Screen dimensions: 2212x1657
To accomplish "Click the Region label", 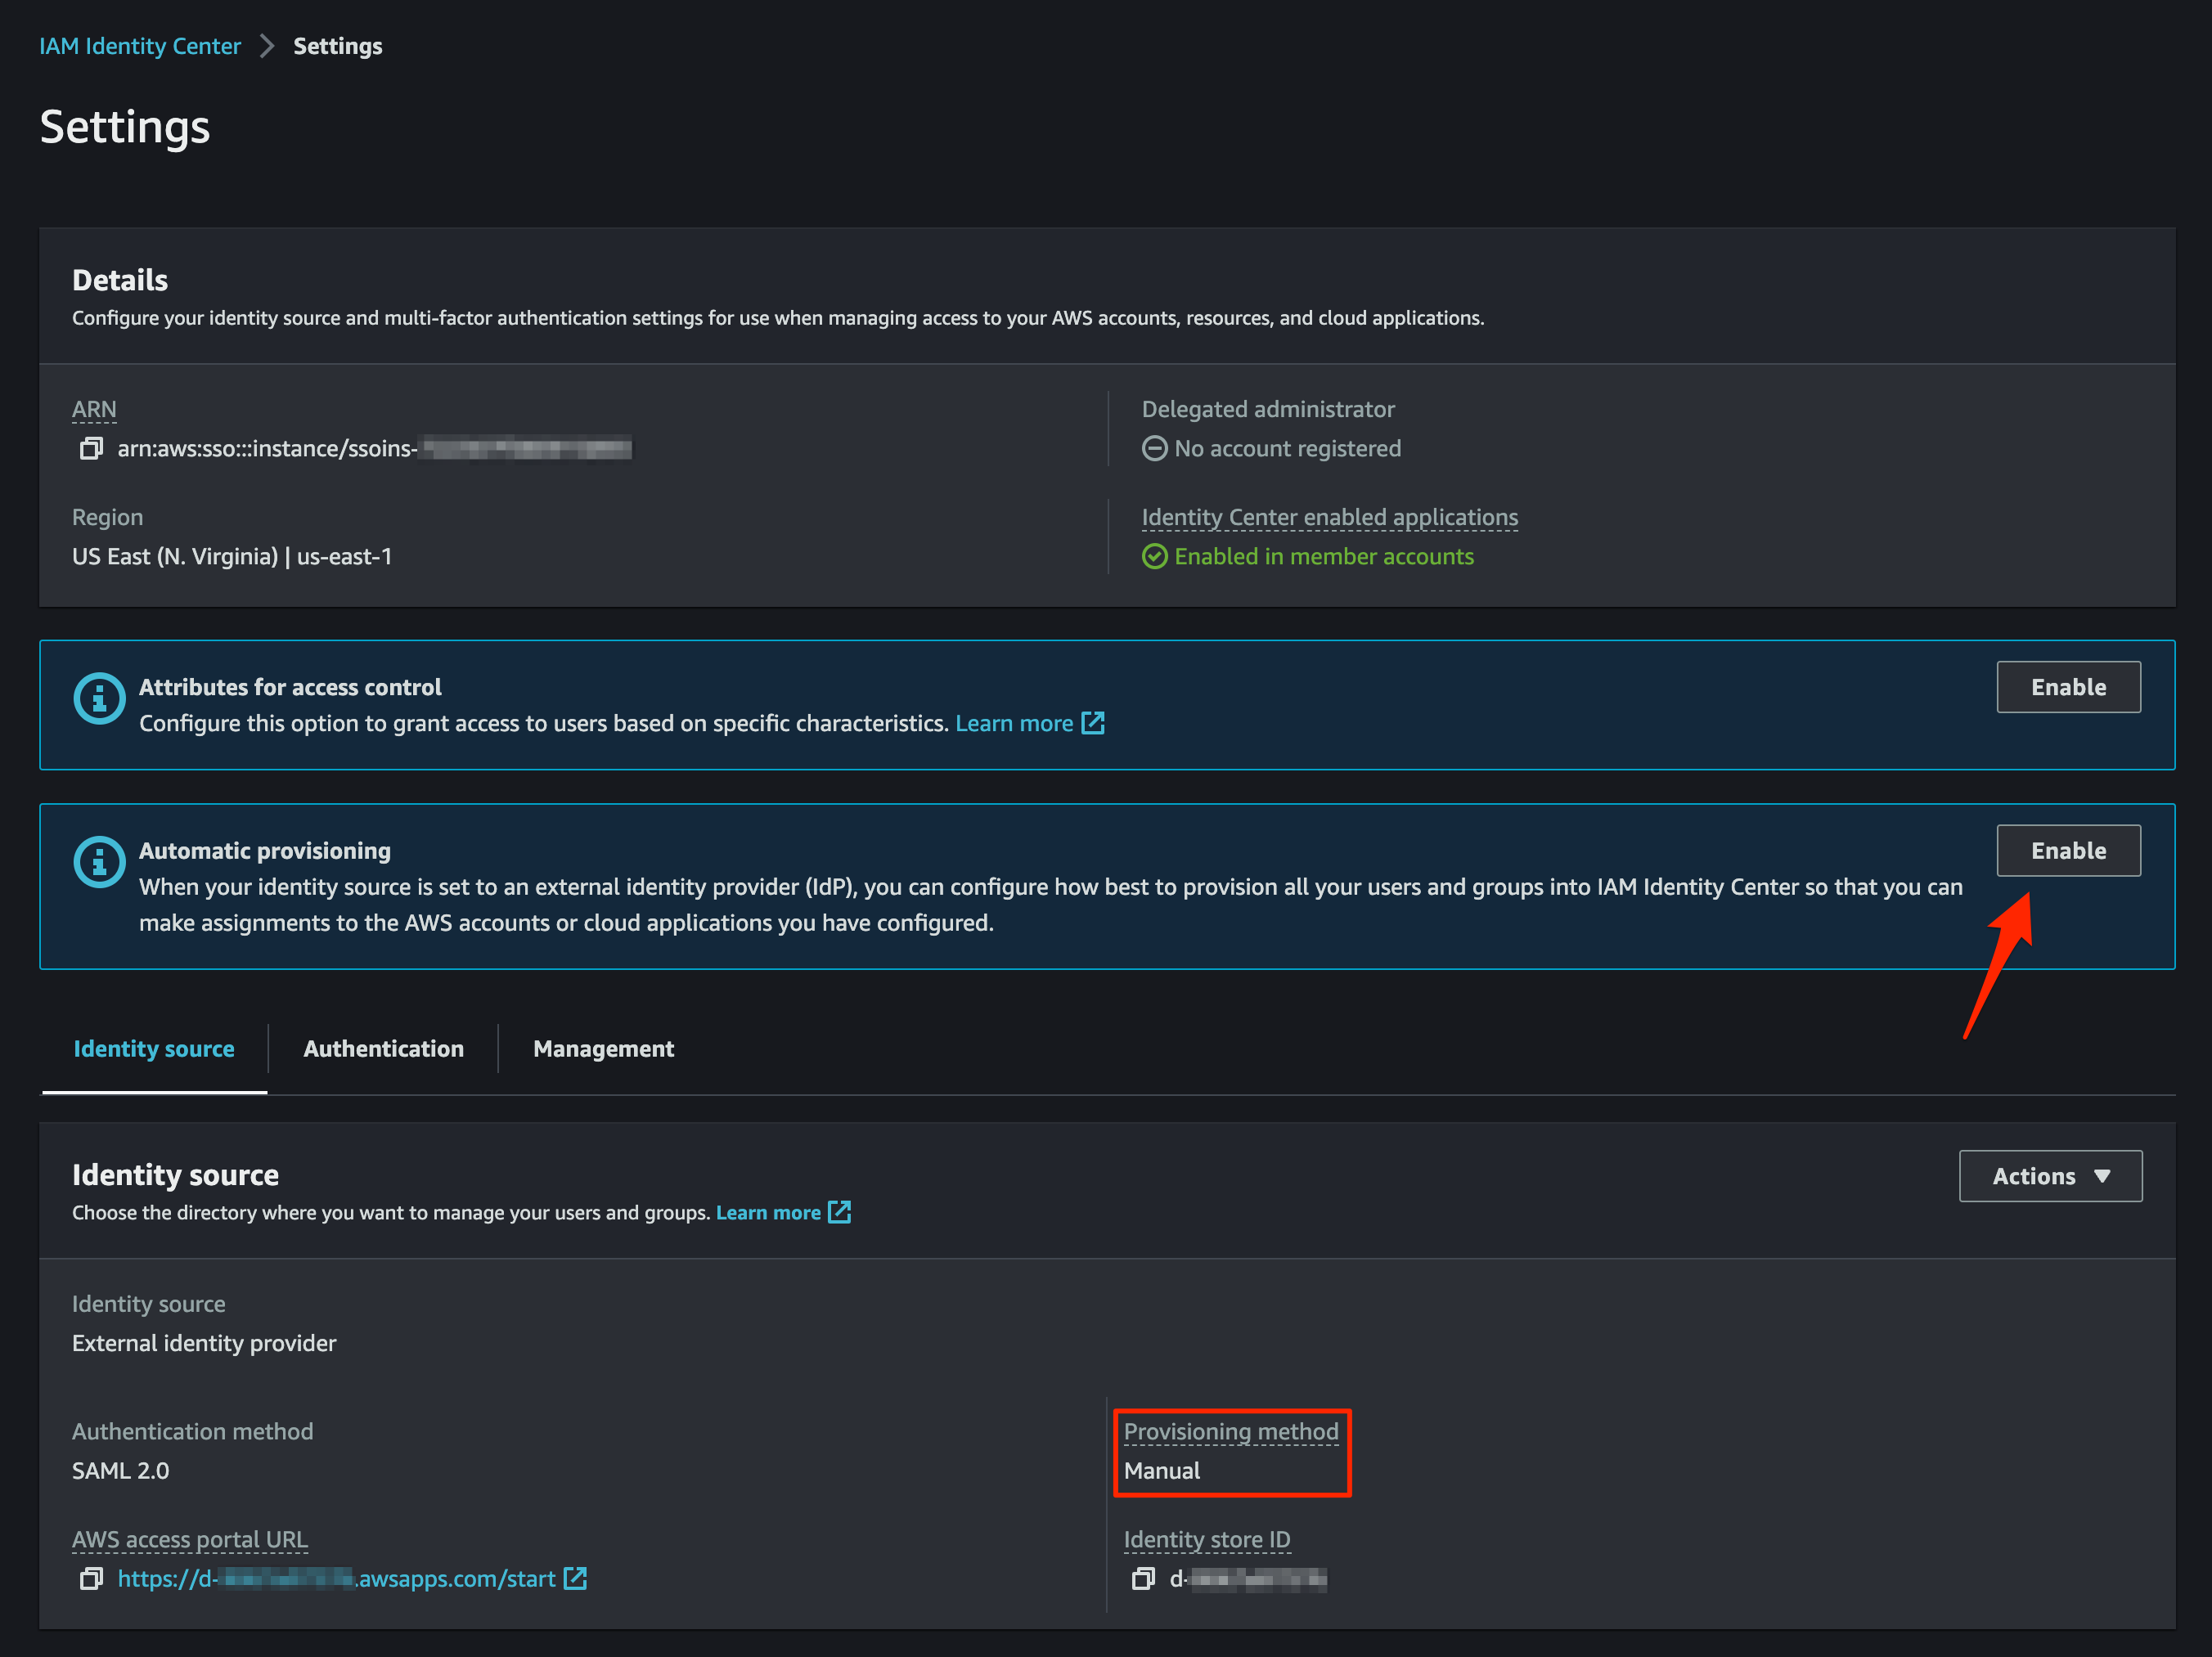I will 108,517.
